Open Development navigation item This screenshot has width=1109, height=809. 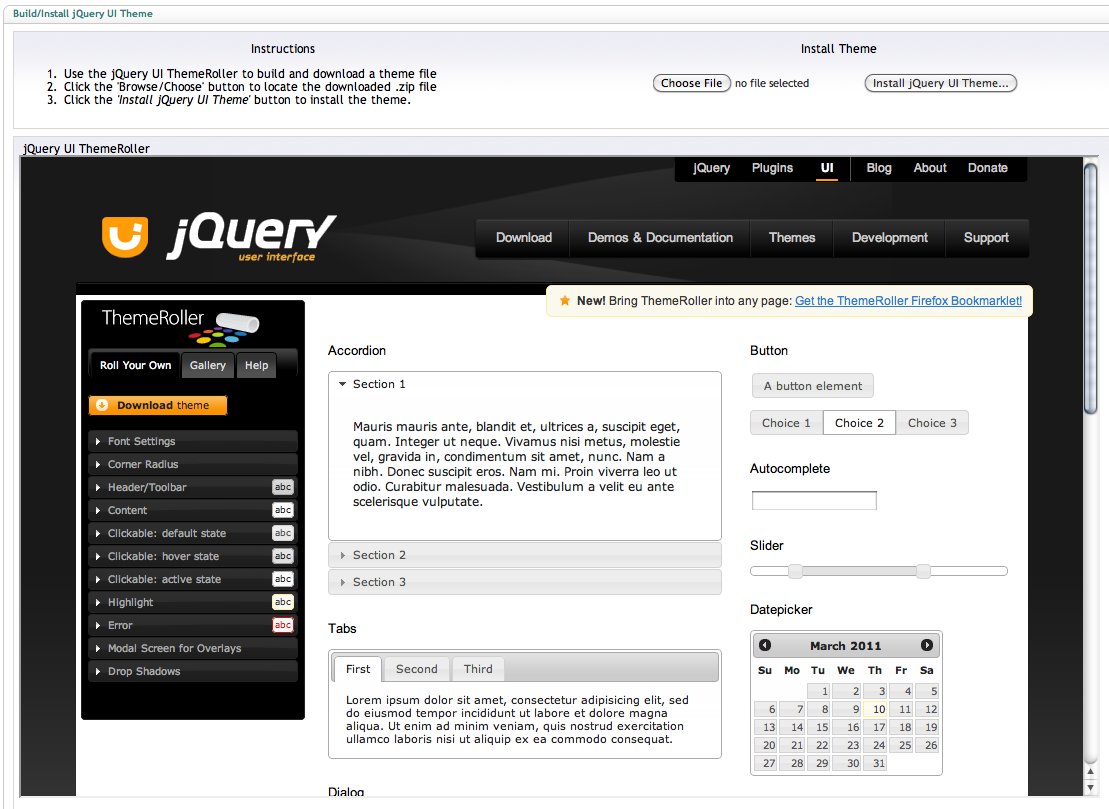(890, 238)
